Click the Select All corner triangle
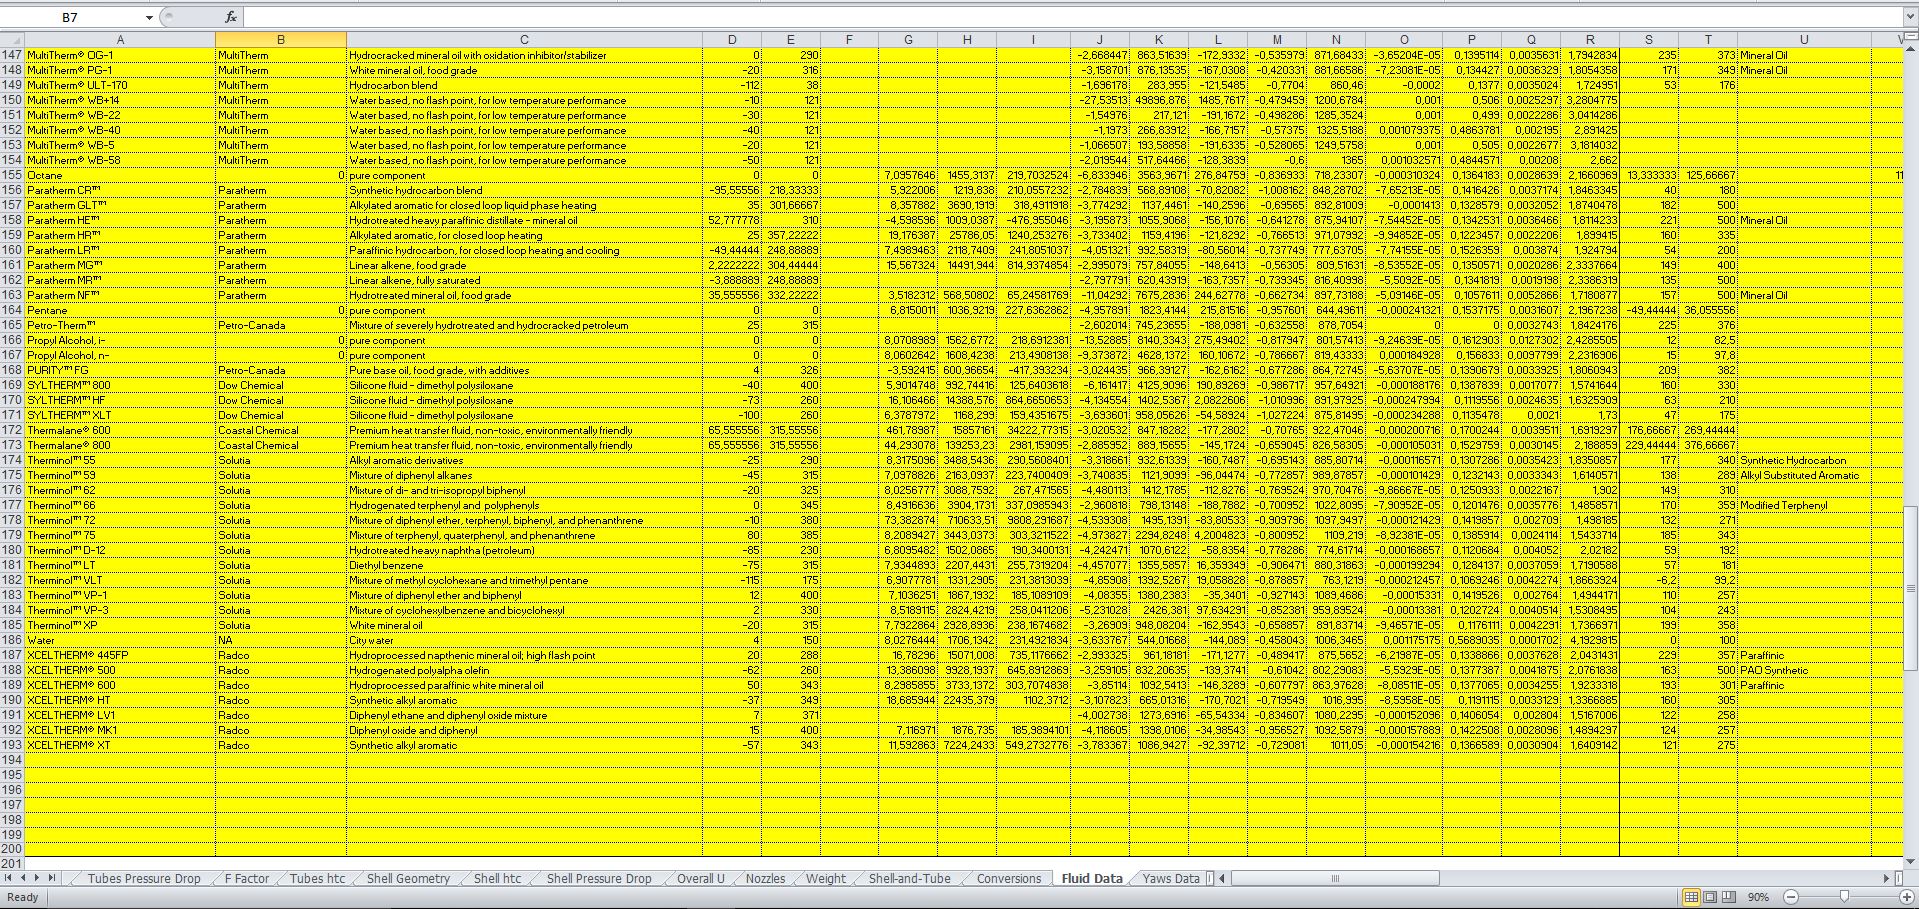1919x909 pixels. pyautogui.click(x=12, y=39)
